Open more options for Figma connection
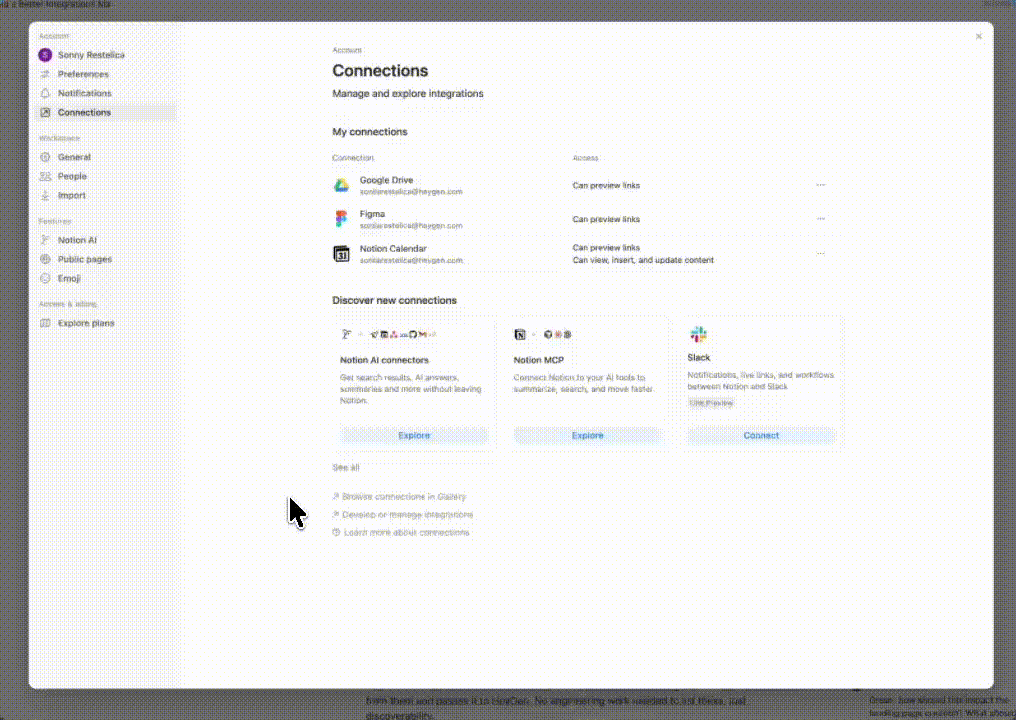 [821, 219]
